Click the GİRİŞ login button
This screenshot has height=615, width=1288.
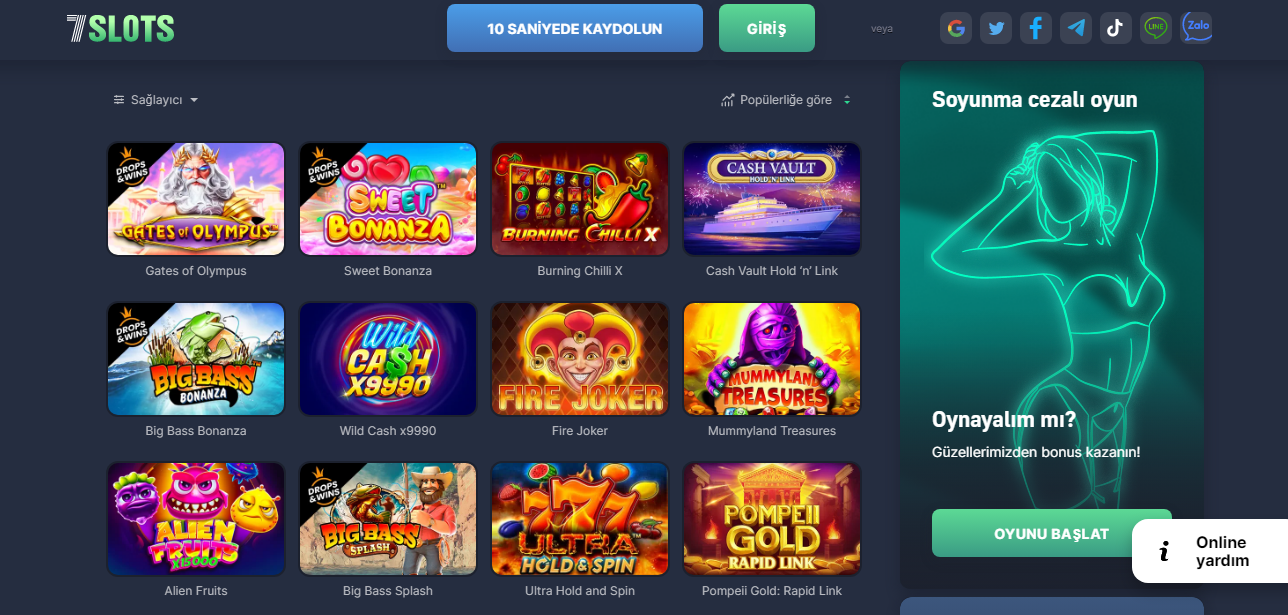[767, 28]
